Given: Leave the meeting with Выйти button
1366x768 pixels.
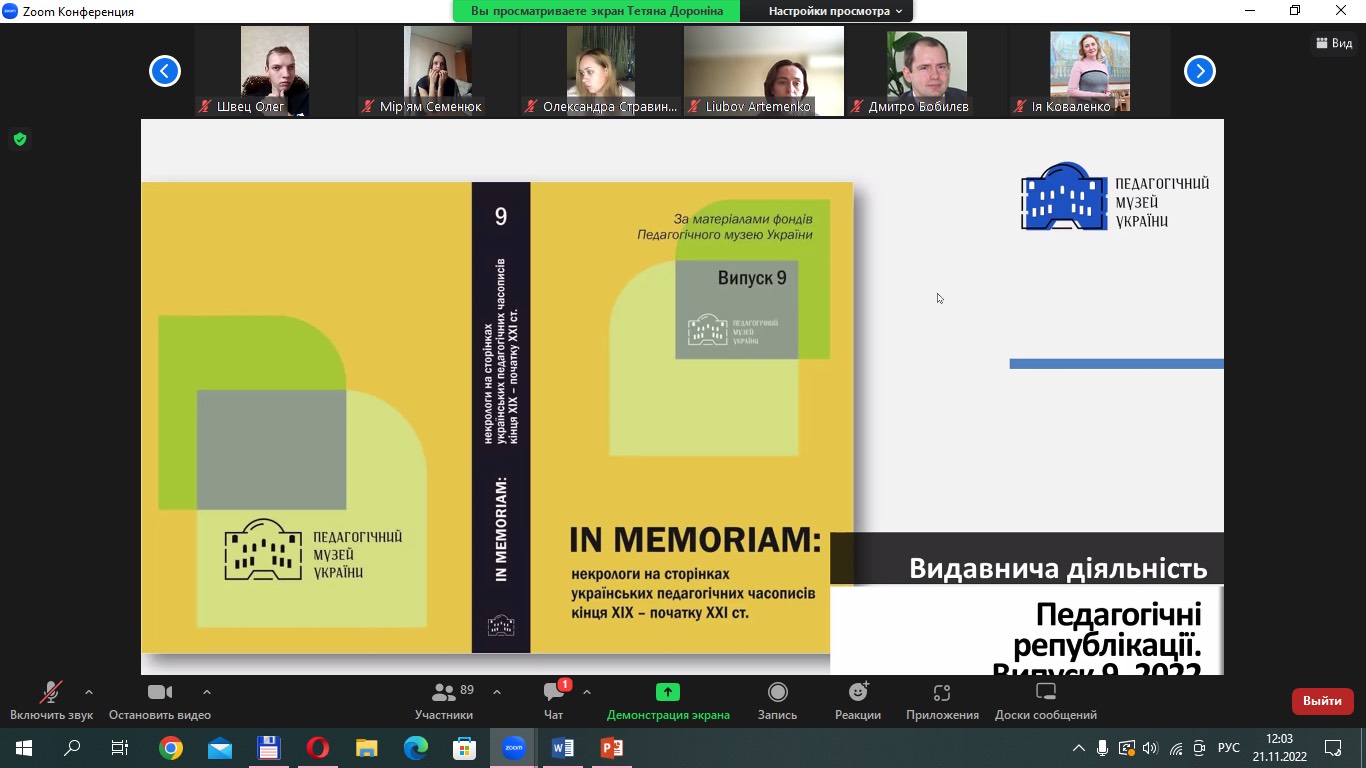Looking at the screenshot, I should tap(1322, 701).
